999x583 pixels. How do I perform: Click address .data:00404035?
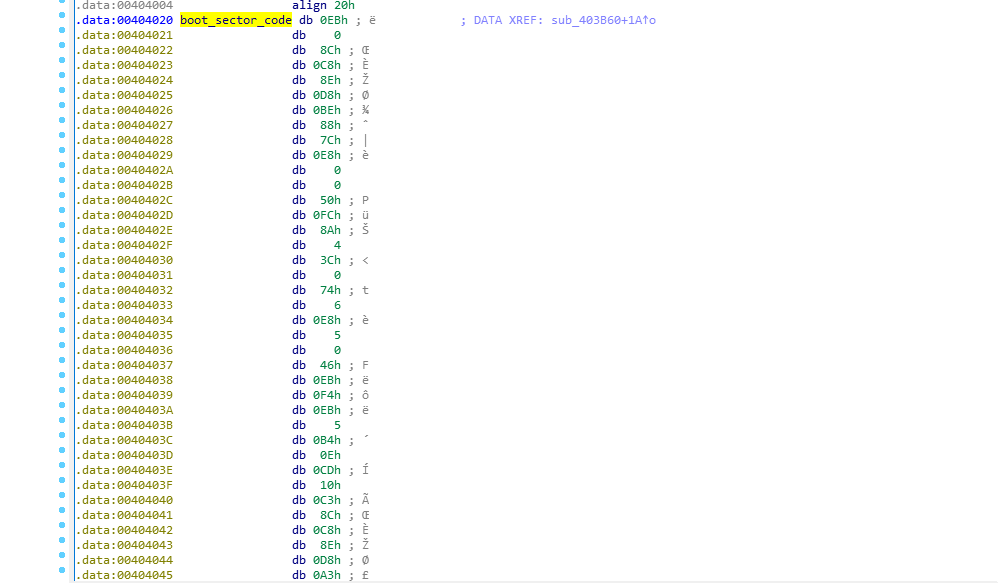click(x=124, y=335)
